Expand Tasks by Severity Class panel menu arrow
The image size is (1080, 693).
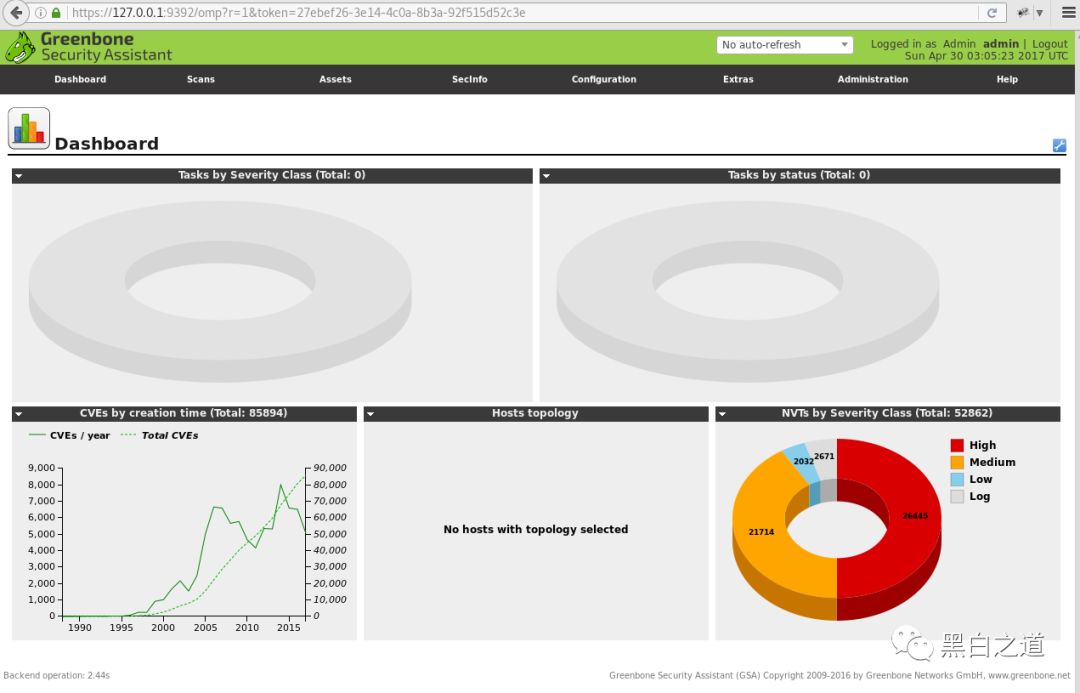tap(19, 176)
